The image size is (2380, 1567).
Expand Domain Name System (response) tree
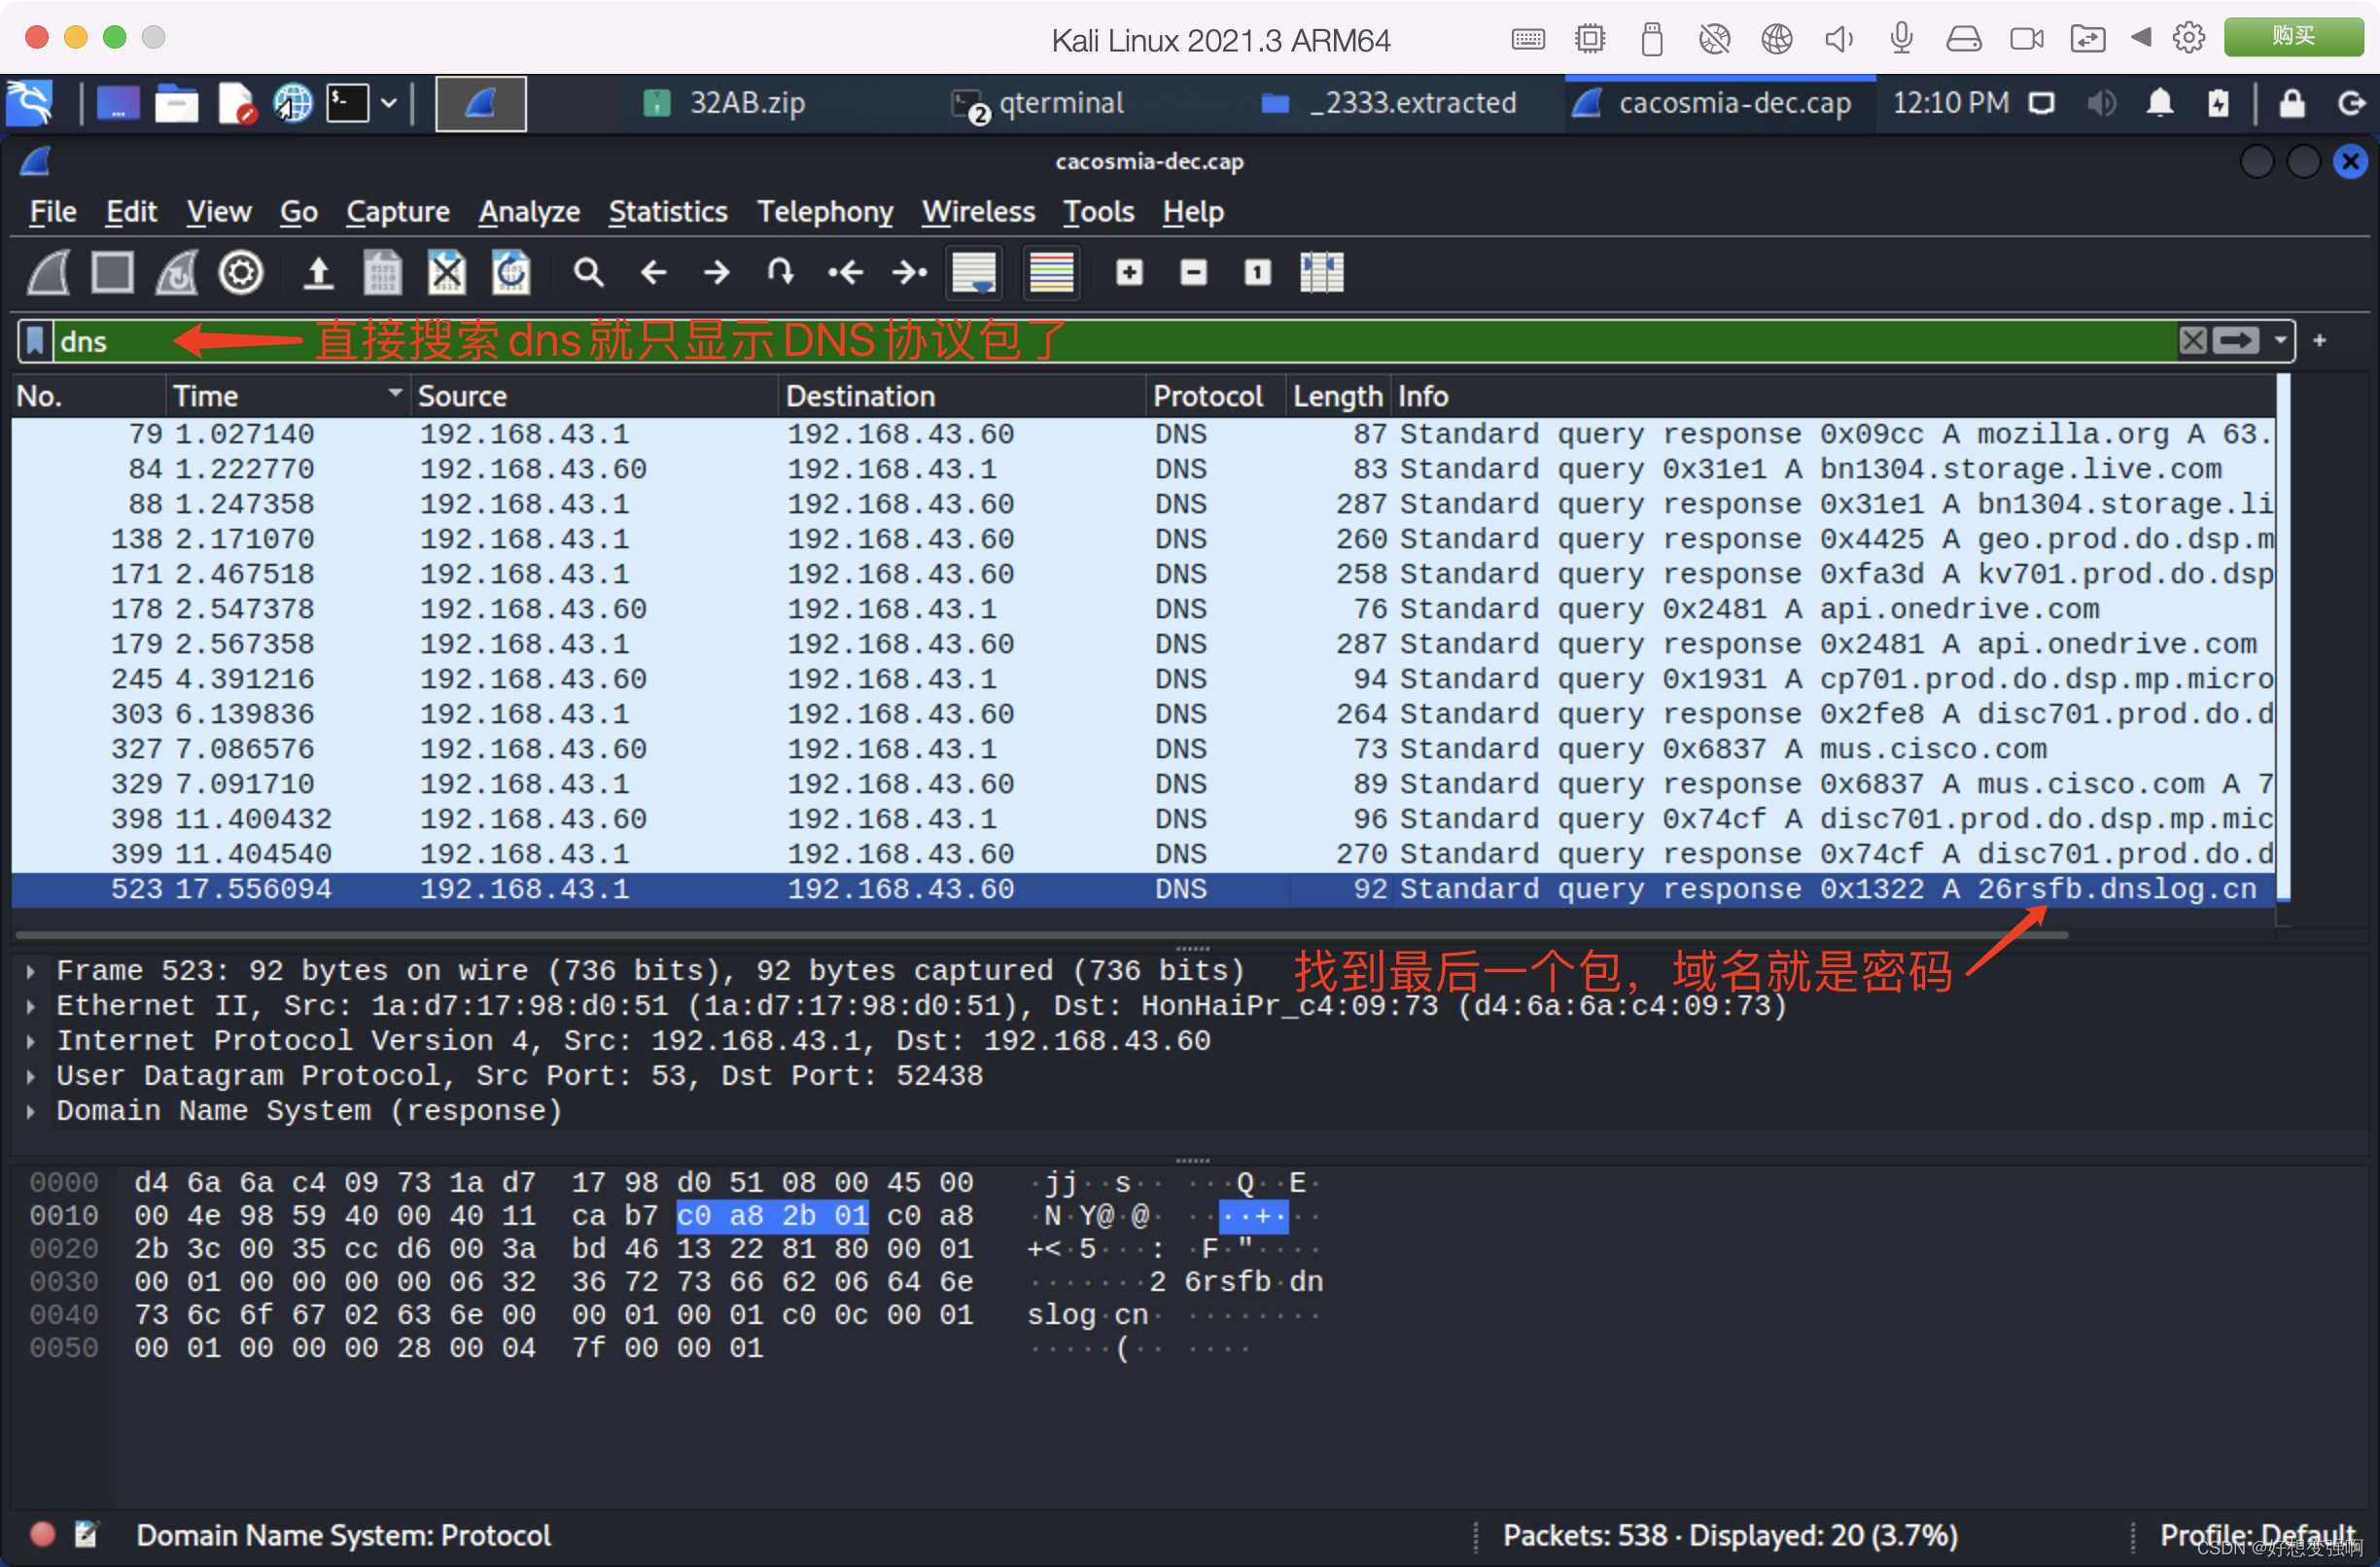click(x=31, y=1111)
